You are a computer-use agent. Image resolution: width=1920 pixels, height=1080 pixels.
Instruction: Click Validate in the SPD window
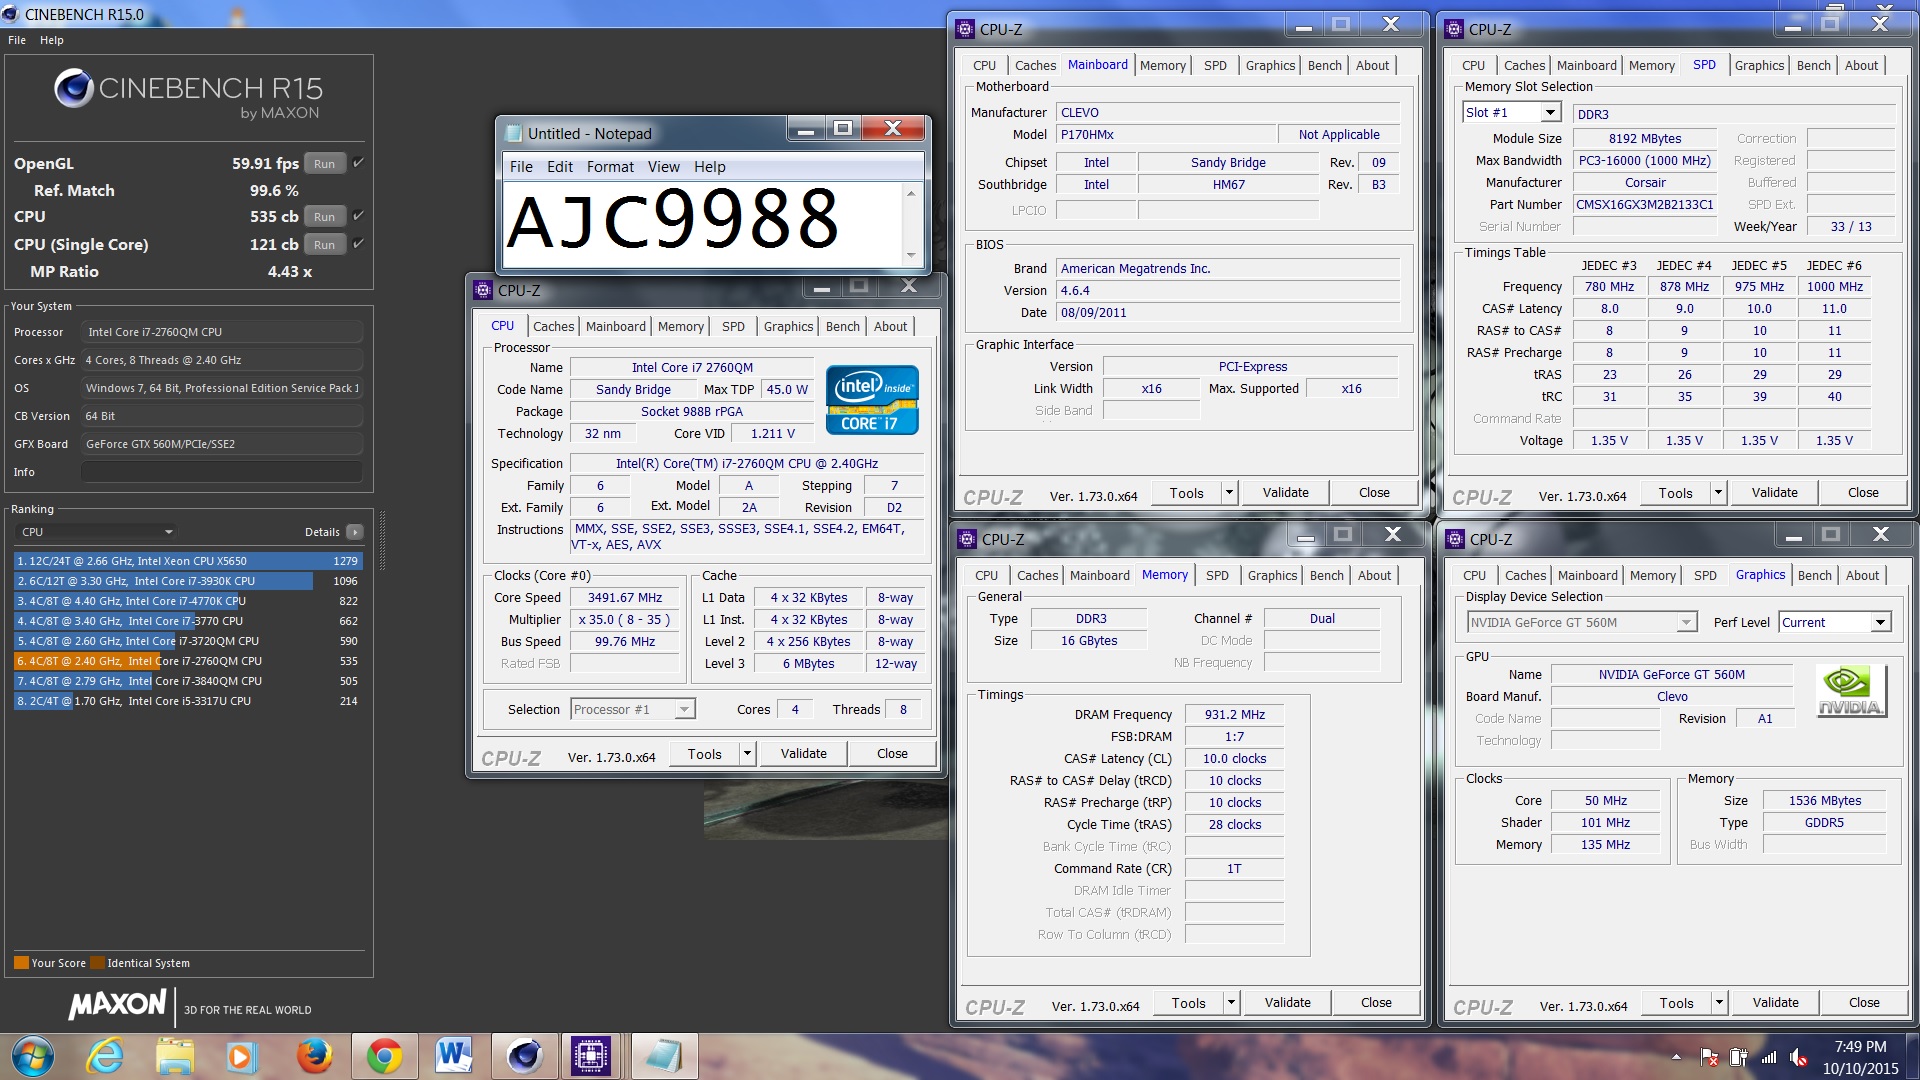click(x=1774, y=492)
